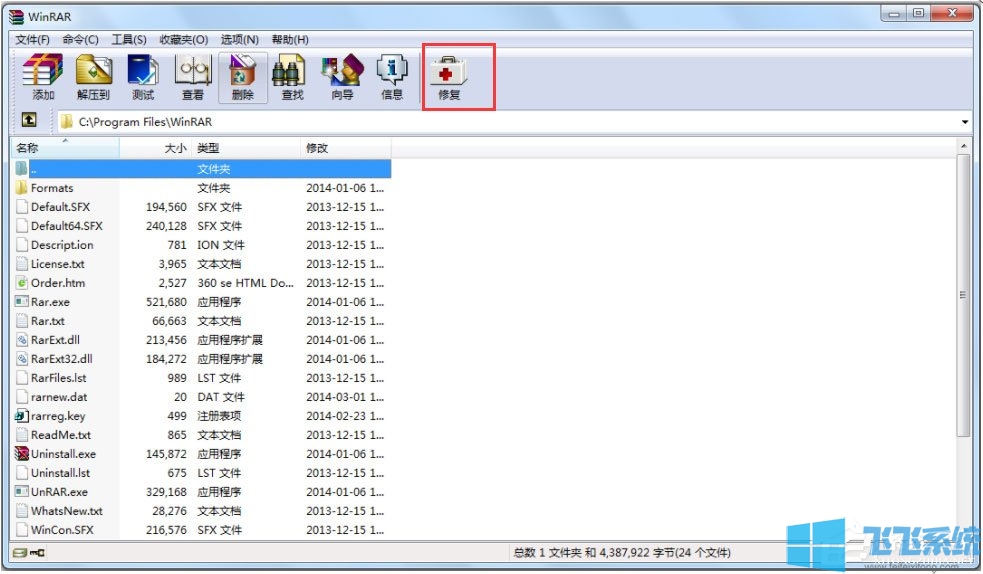Select Rar.exe in the file list
Image resolution: width=983 pixels, height=574 pixels.
(50, 302)
